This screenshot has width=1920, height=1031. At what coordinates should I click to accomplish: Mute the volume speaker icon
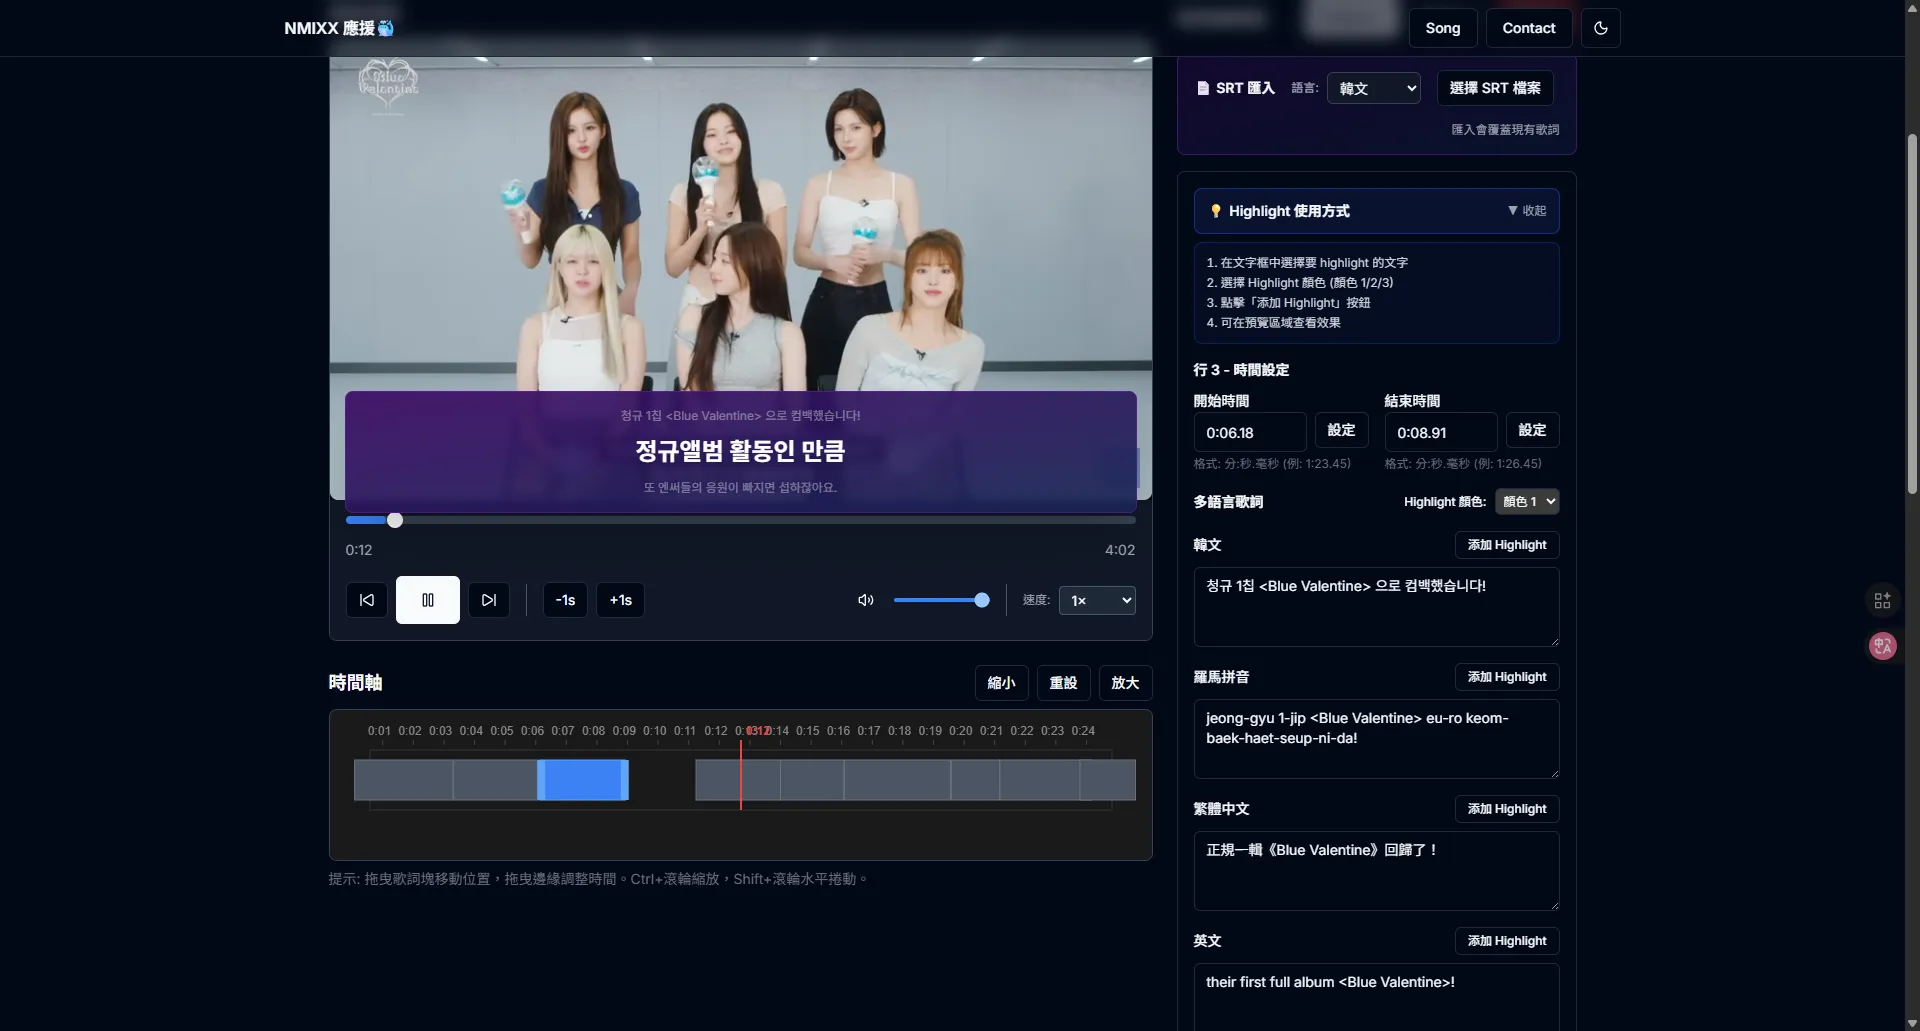click(866, 600)
